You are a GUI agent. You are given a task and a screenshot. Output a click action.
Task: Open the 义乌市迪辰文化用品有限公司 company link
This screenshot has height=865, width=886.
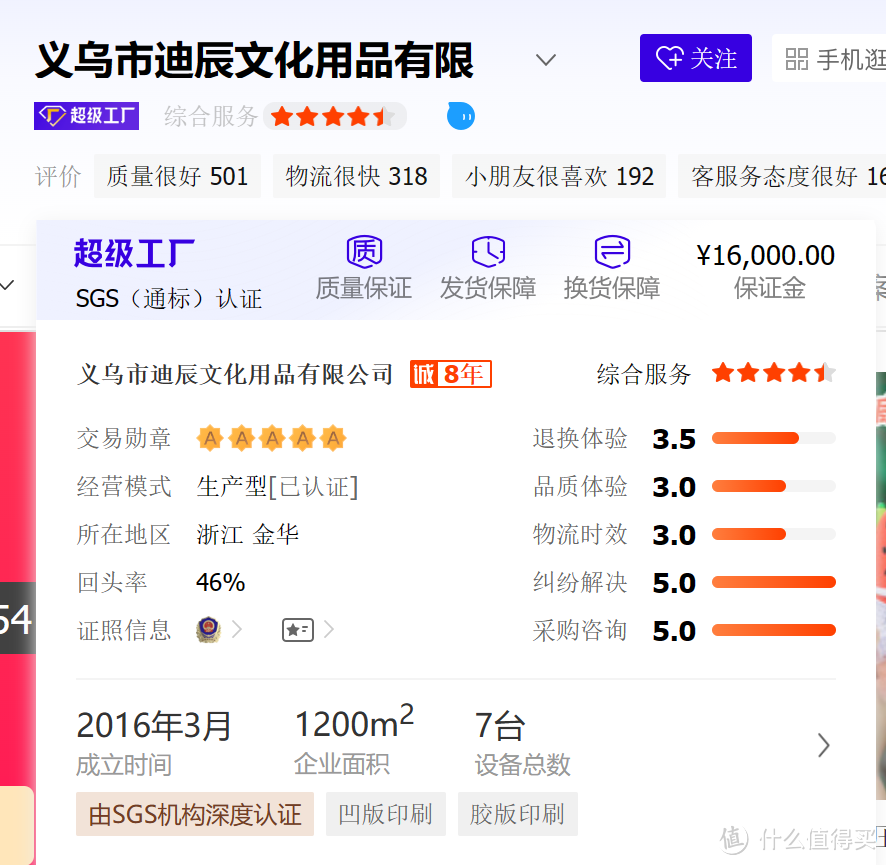235,375
